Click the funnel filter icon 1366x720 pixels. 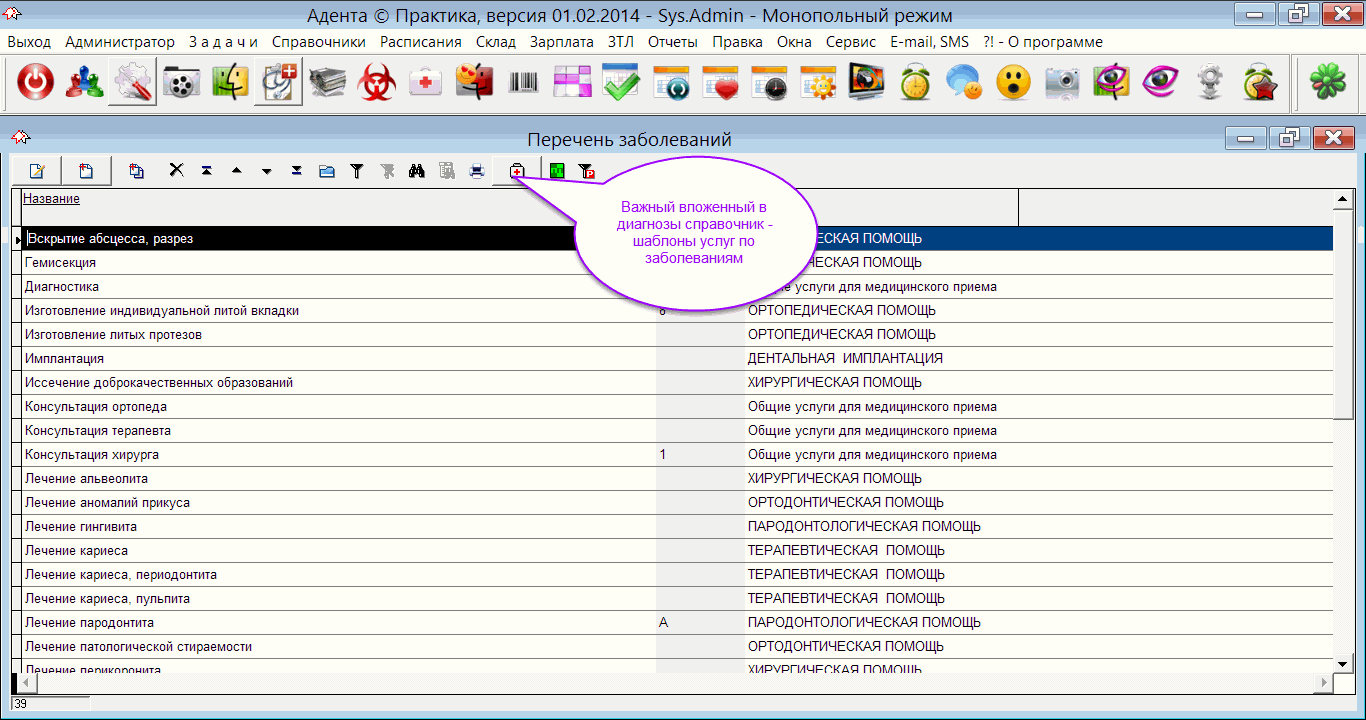point(357,171)
